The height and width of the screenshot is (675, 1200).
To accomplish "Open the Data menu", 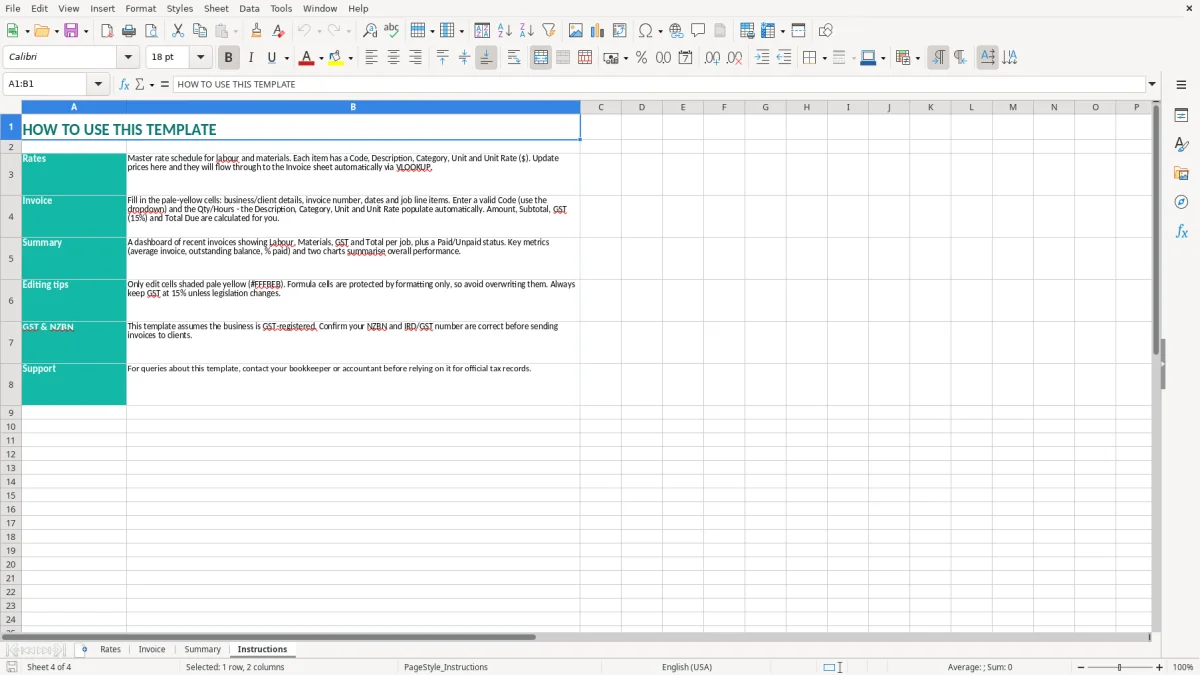I will click(249, 8).
